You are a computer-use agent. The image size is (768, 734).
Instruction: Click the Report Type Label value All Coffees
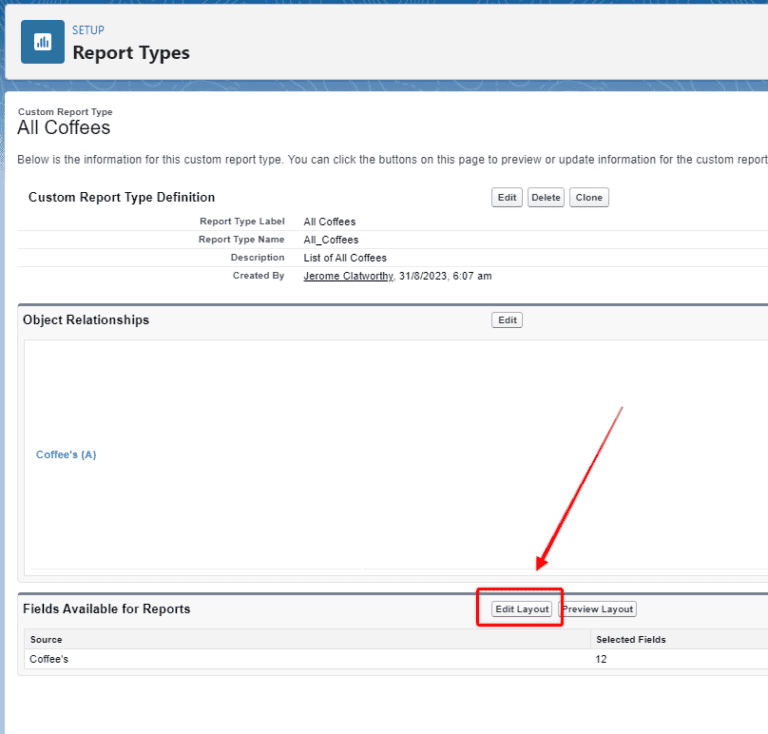pyautogui.click(x=330, y=221)
